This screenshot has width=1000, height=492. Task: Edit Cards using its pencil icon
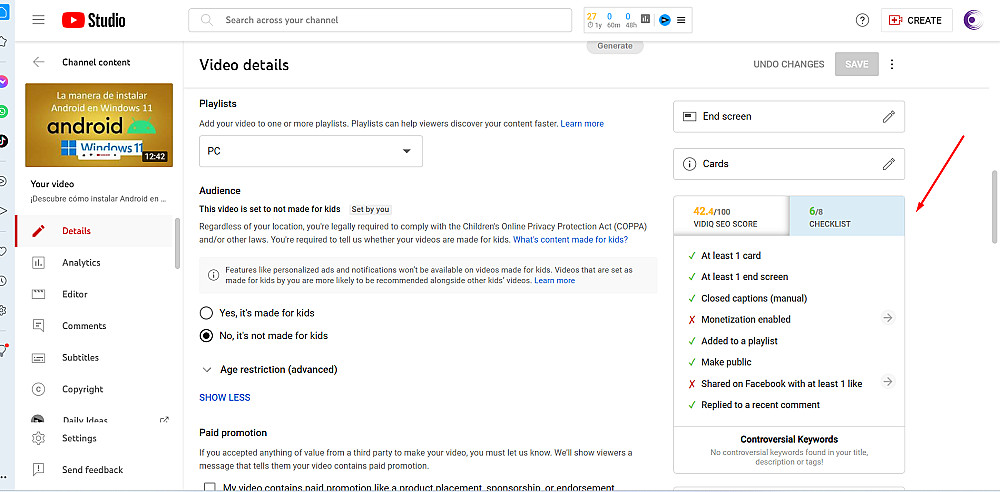click(x=888, y=164)
